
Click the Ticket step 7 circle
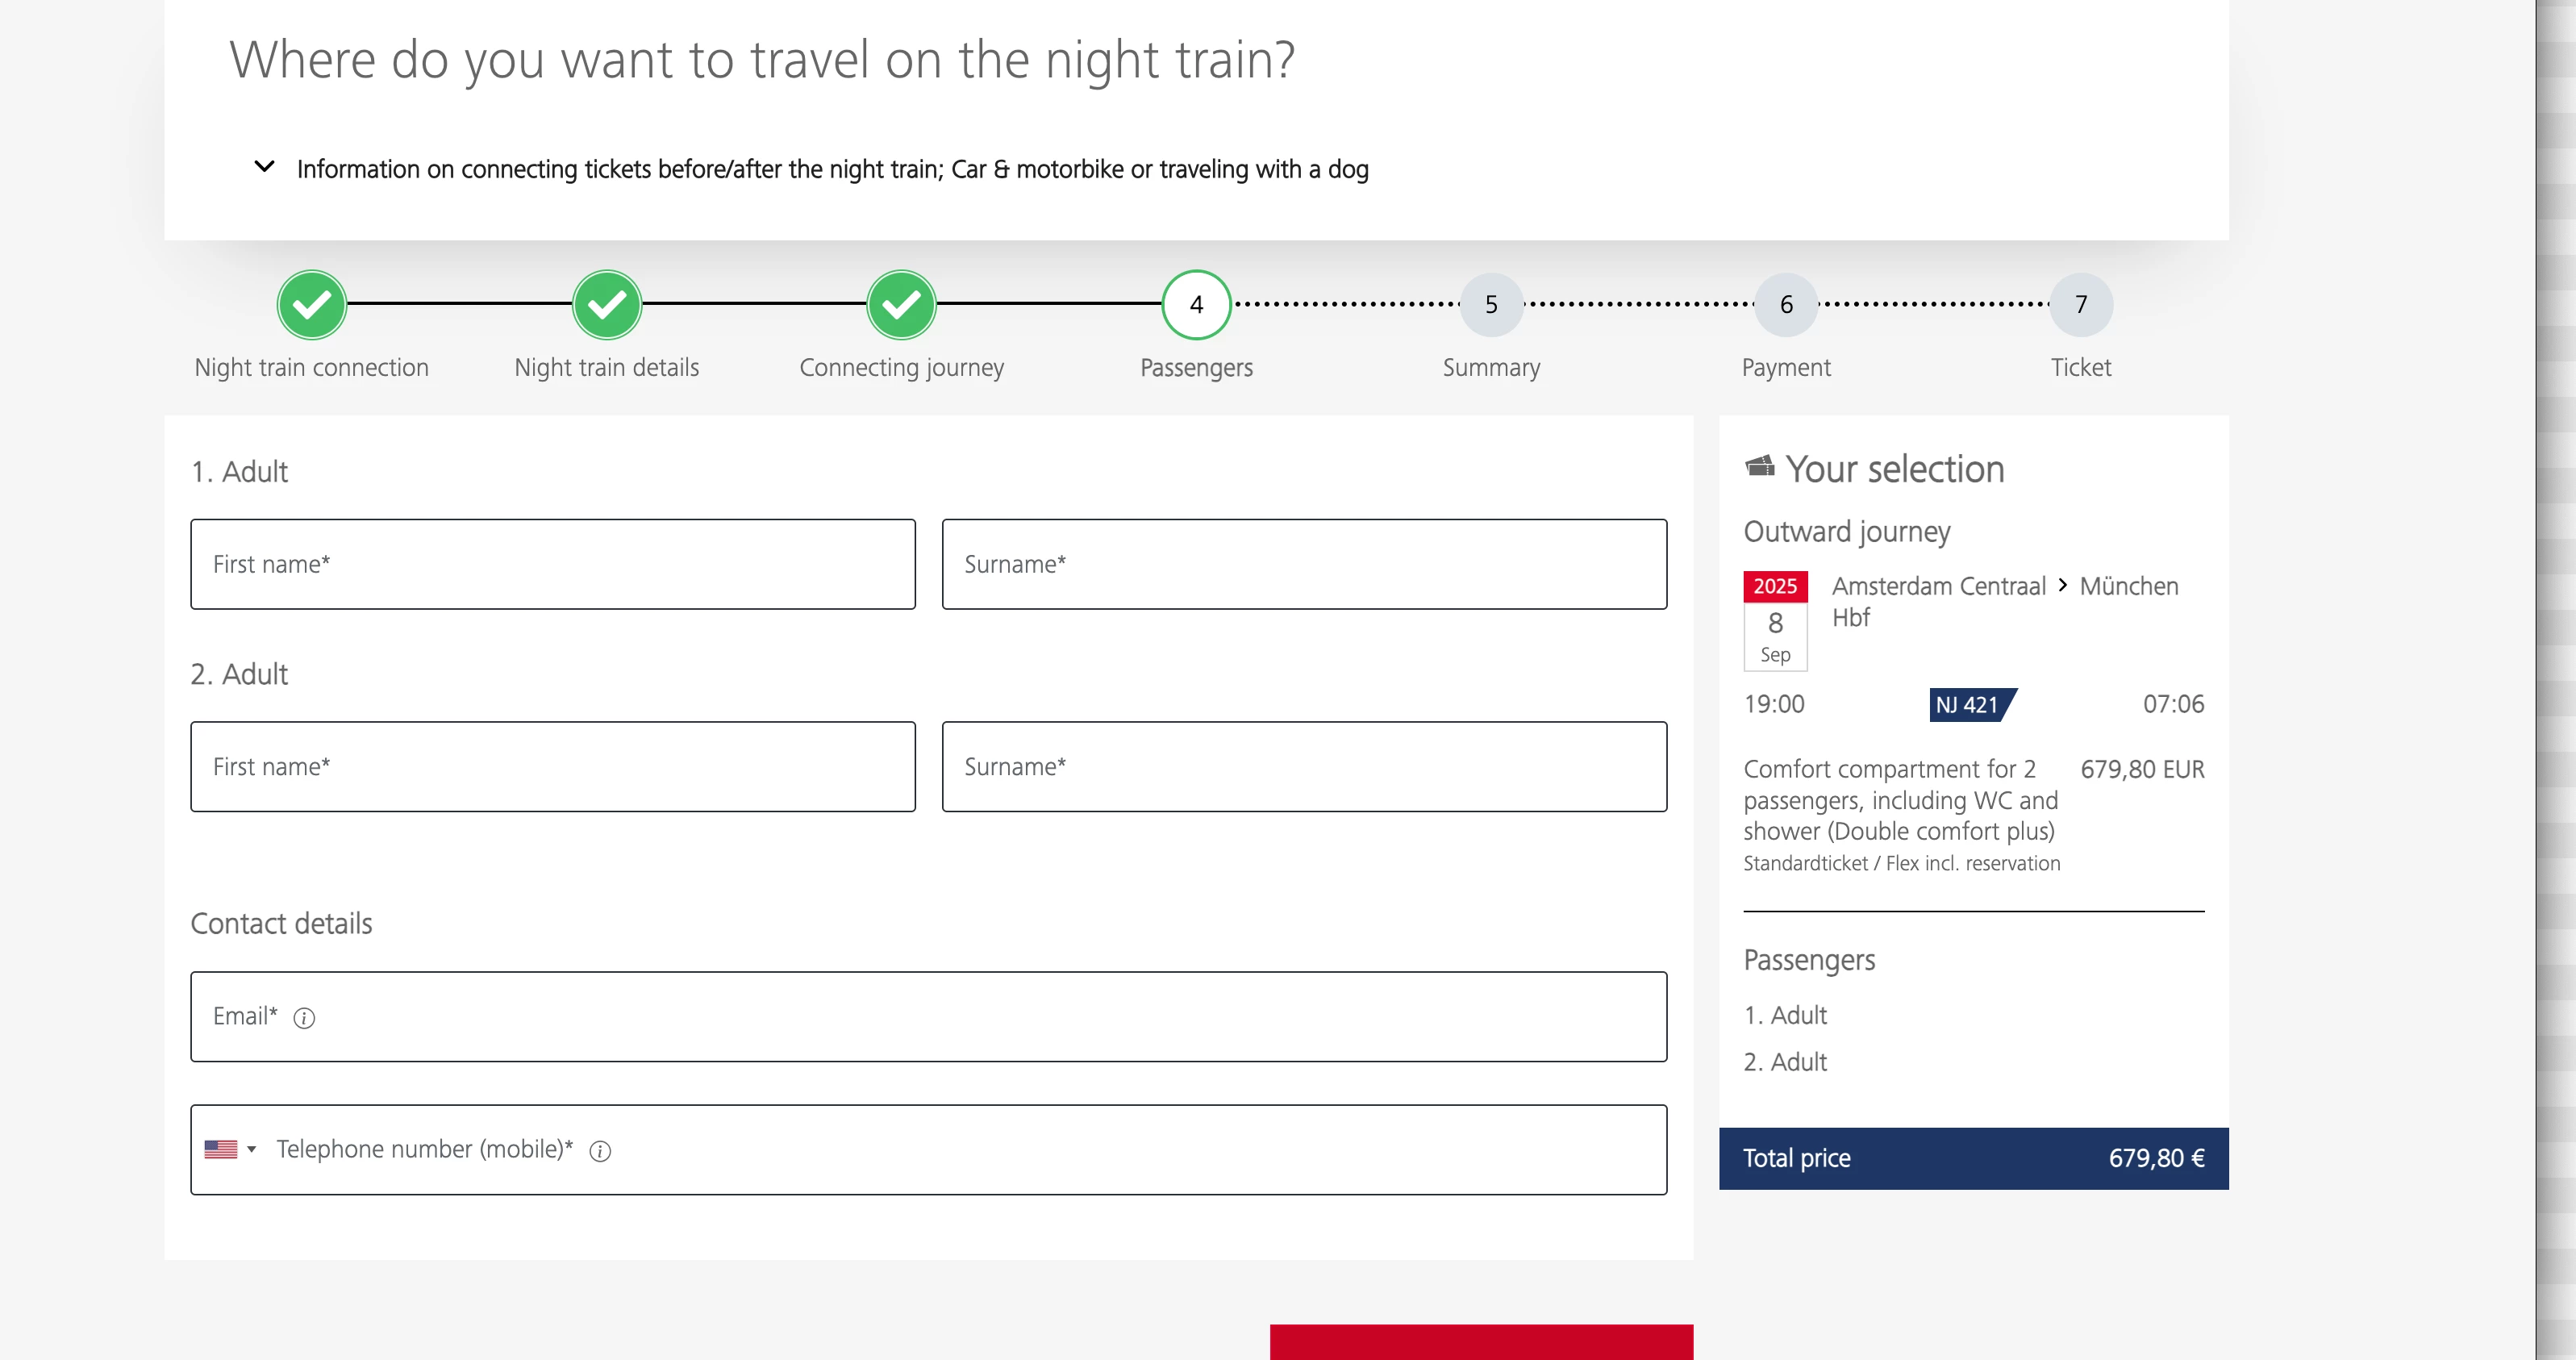(x=2081, y=304)
